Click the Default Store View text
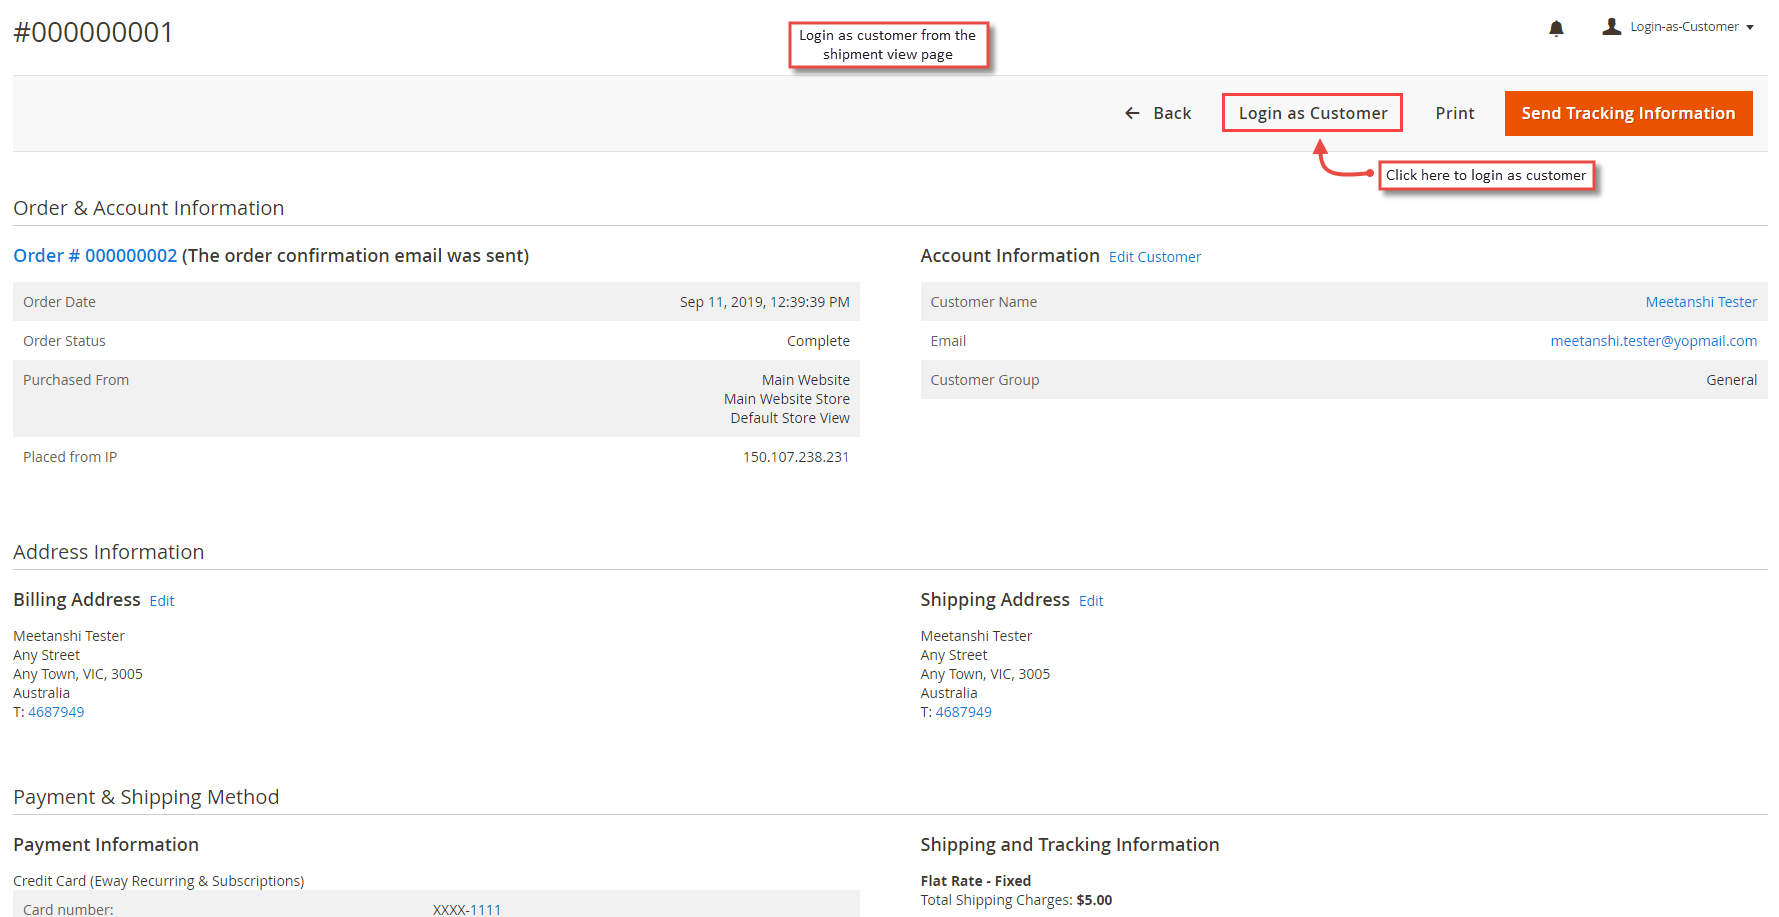Viewport: 1779px width, 917px height. pos(790,418)
